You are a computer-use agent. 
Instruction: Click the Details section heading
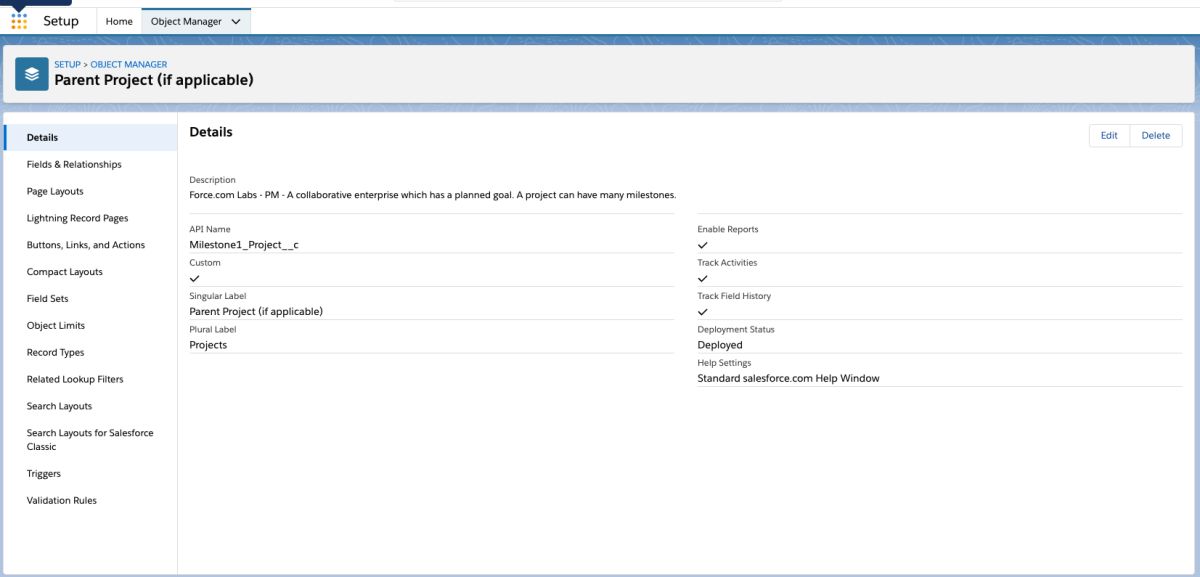tap(211, 132)
